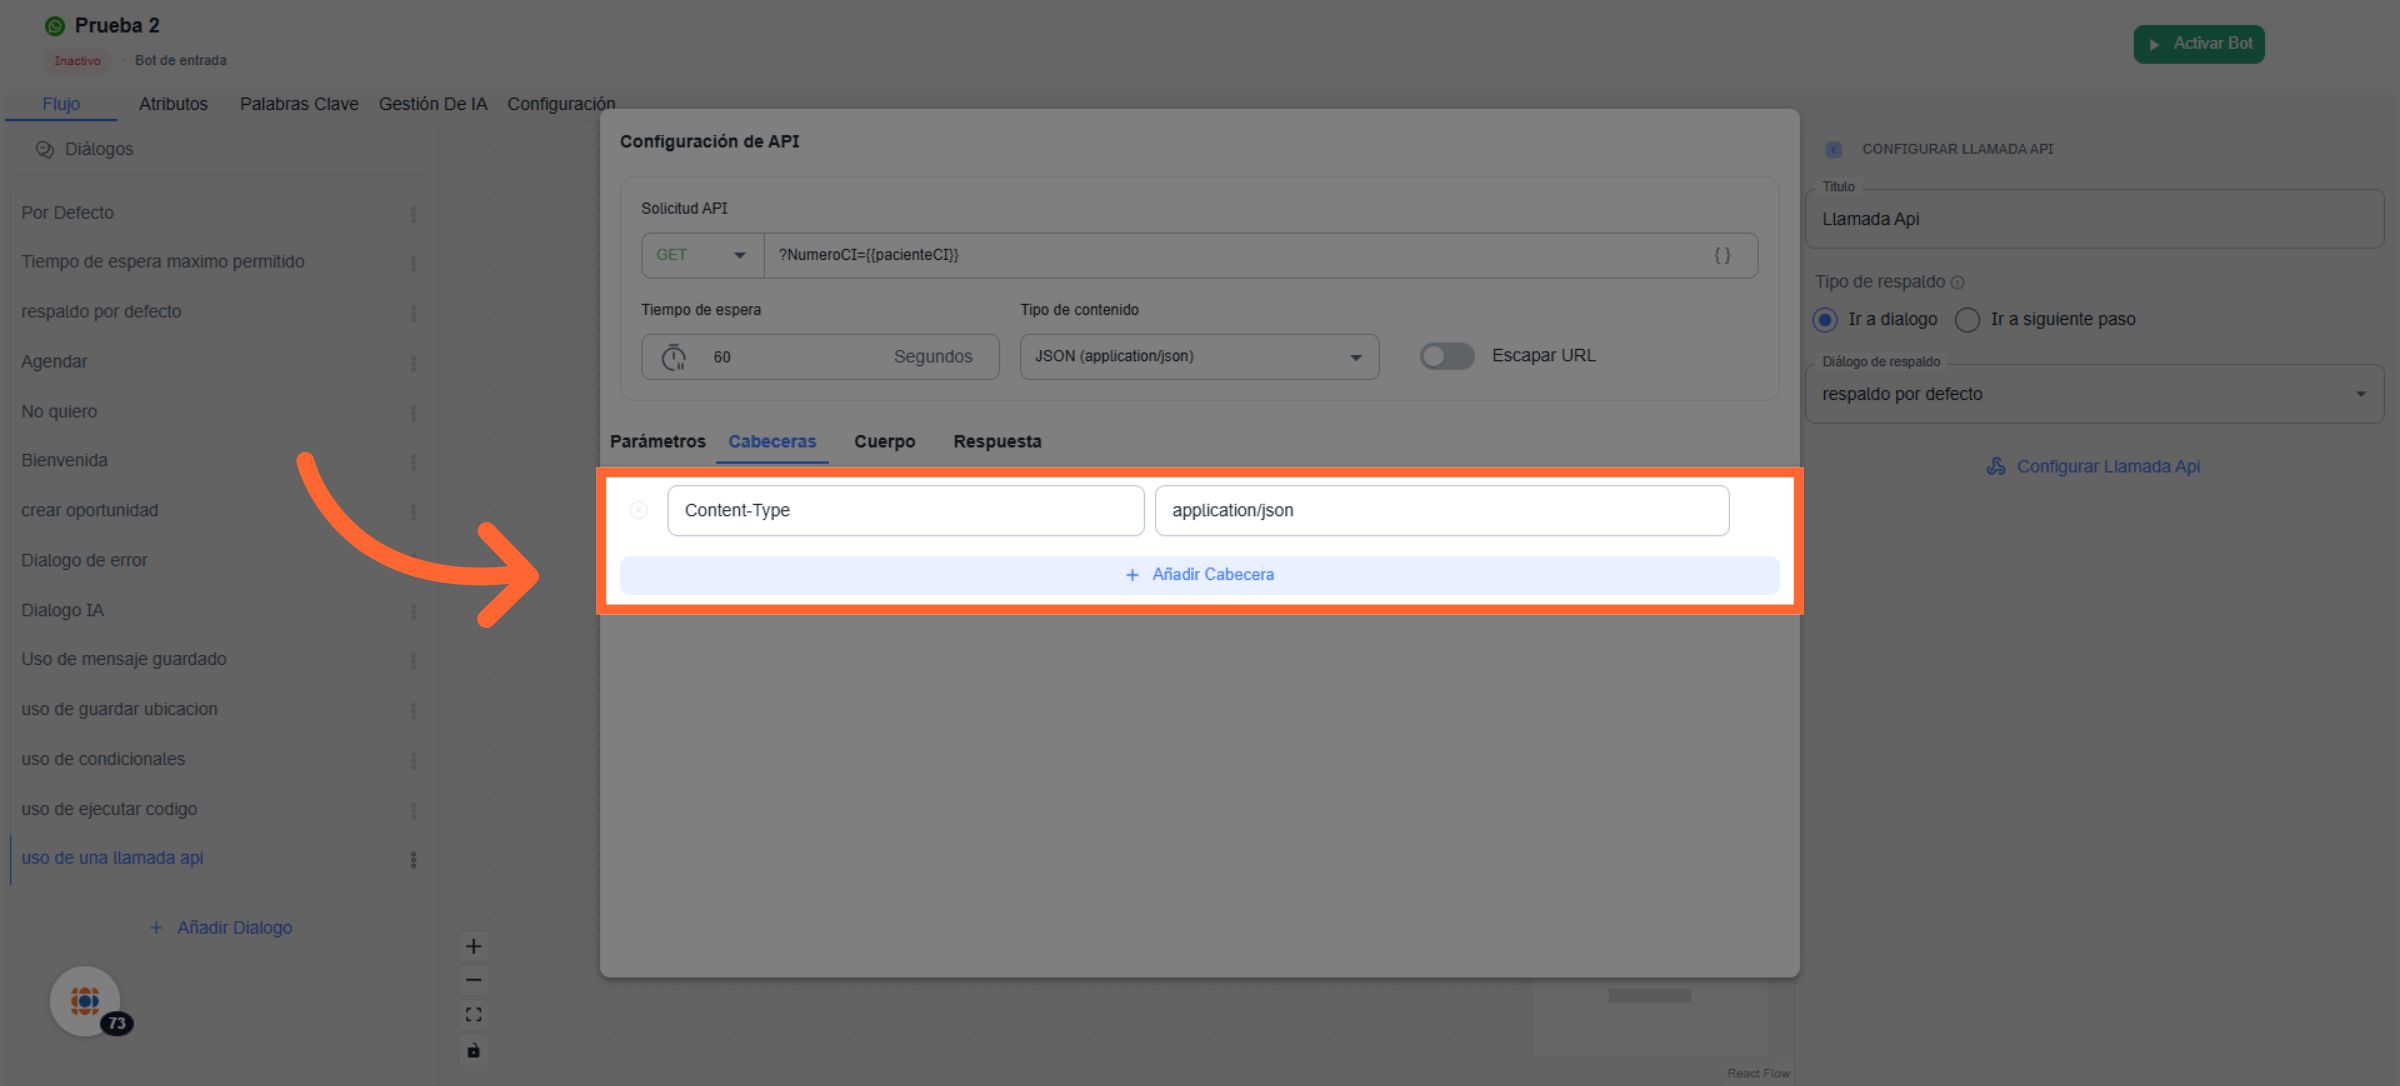Click the back arrow in Configurar Llamada API
Screen dimensions: 2400x1086
(1833, 149)
